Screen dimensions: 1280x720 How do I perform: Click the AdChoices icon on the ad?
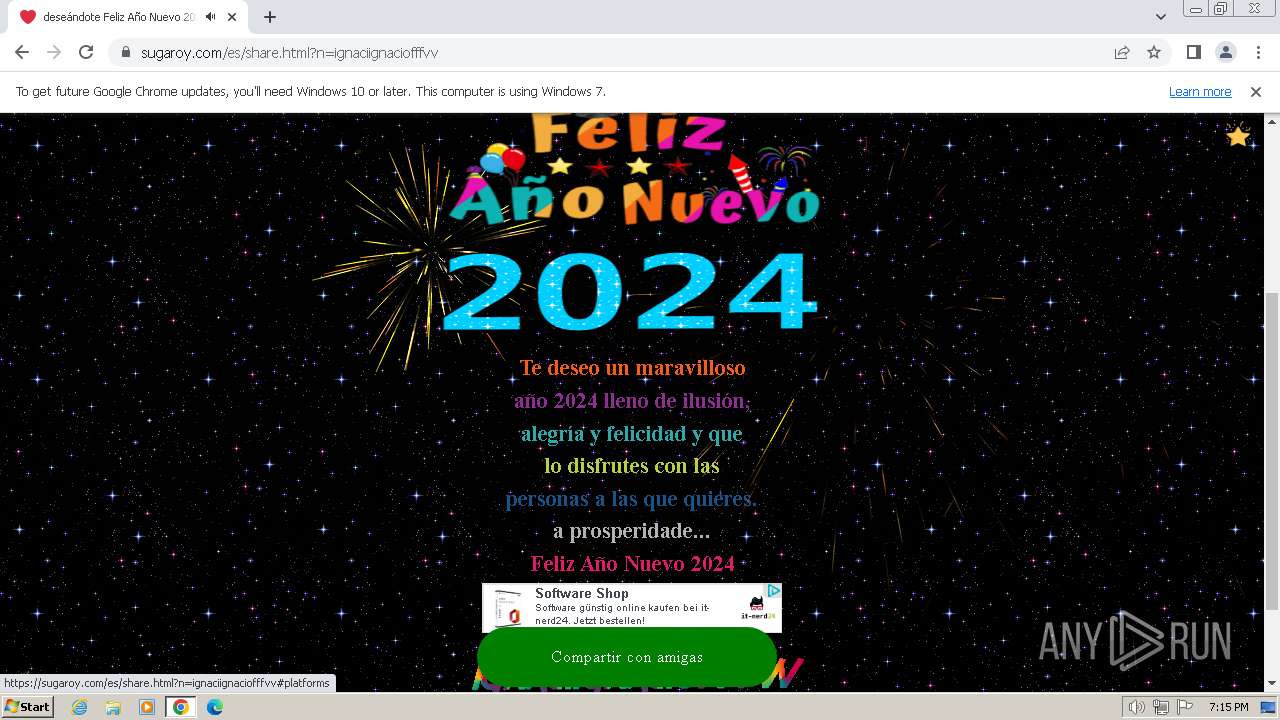[x=773, y=591]
